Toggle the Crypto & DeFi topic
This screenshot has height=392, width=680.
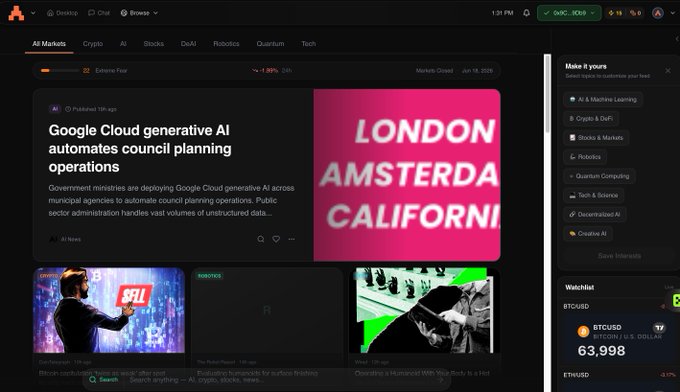591,118
